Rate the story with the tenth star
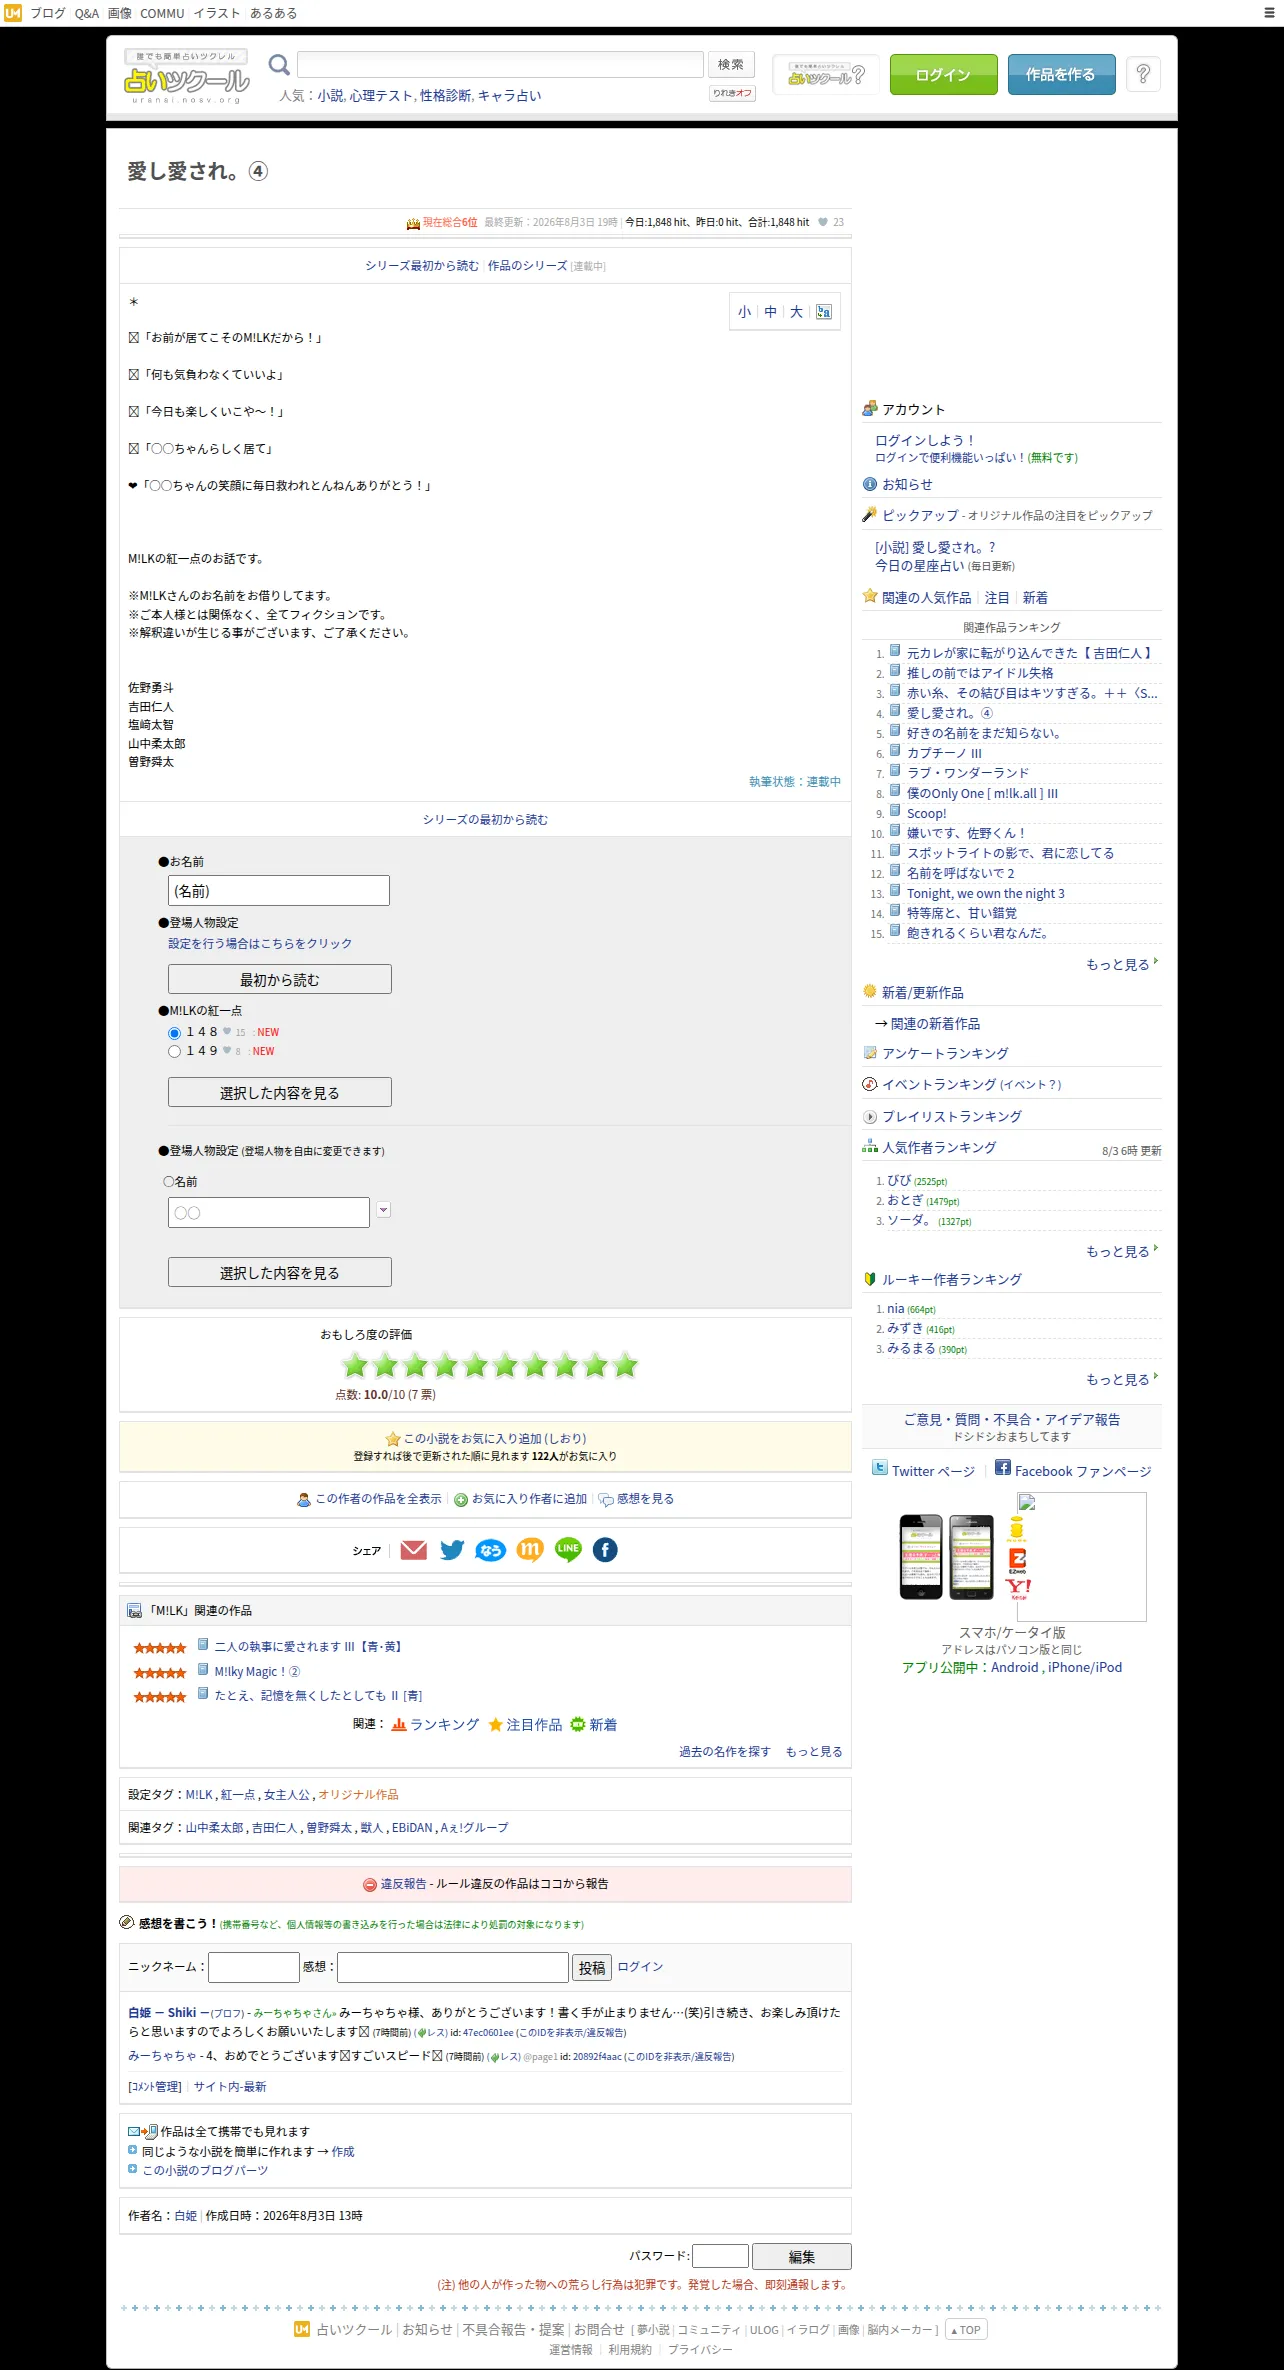1284x2370 pixels. [625, 1366]
